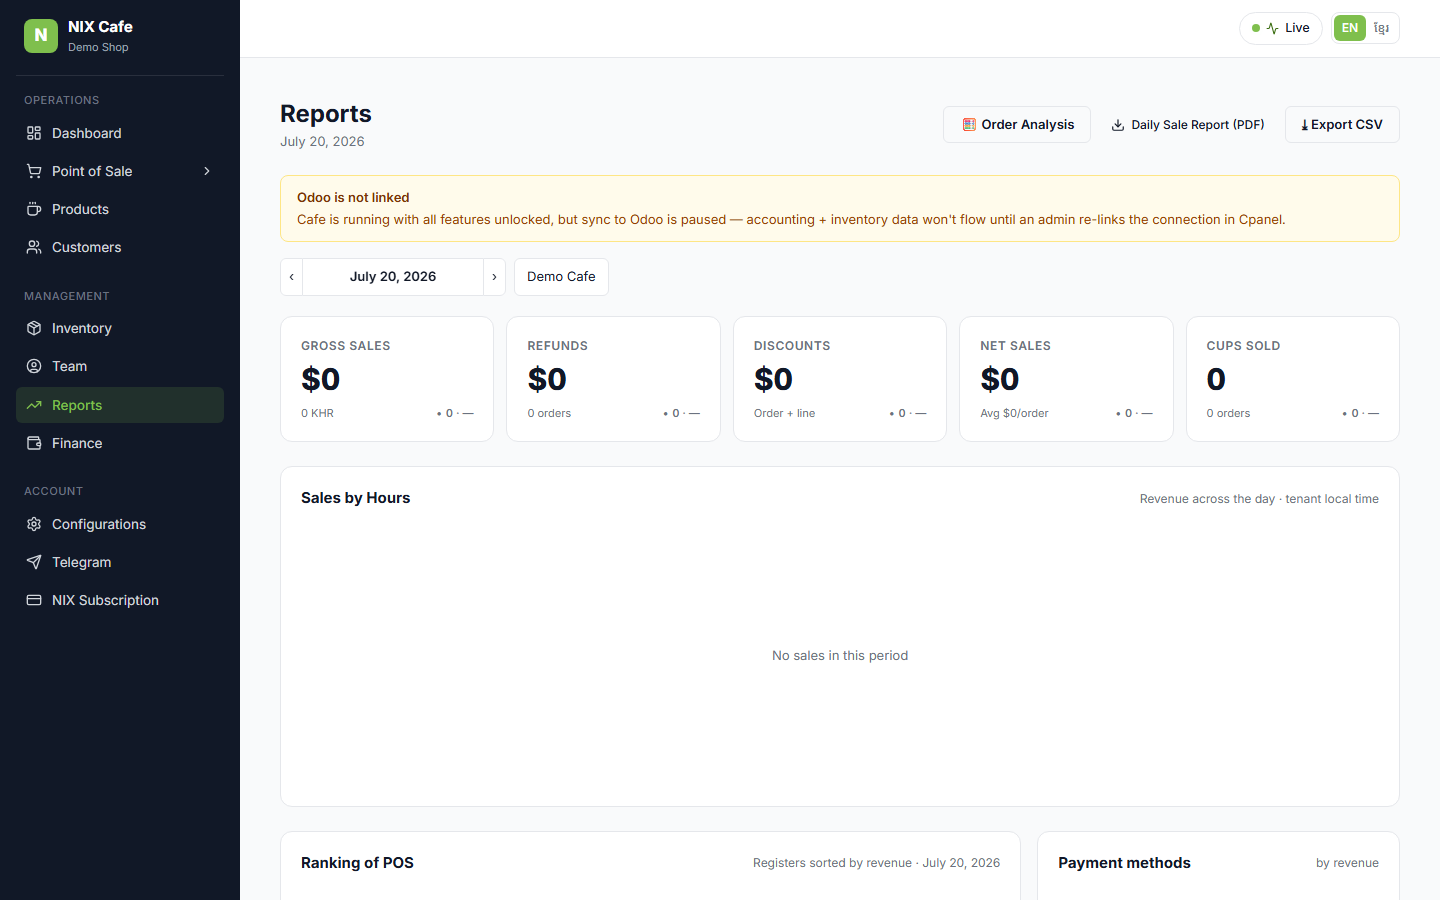This screenshot has width=1440, height=900.
Task: Open the Products menu item
Action: click(120, 209)
